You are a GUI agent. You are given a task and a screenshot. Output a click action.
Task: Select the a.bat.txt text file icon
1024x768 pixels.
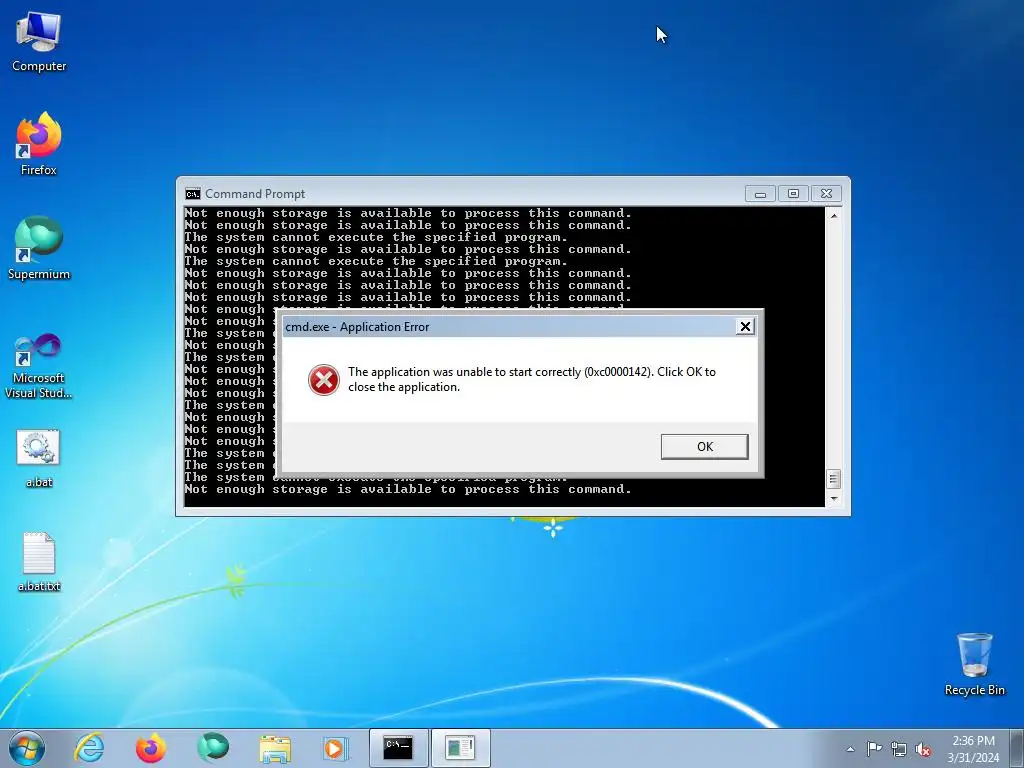click(39, 562)
